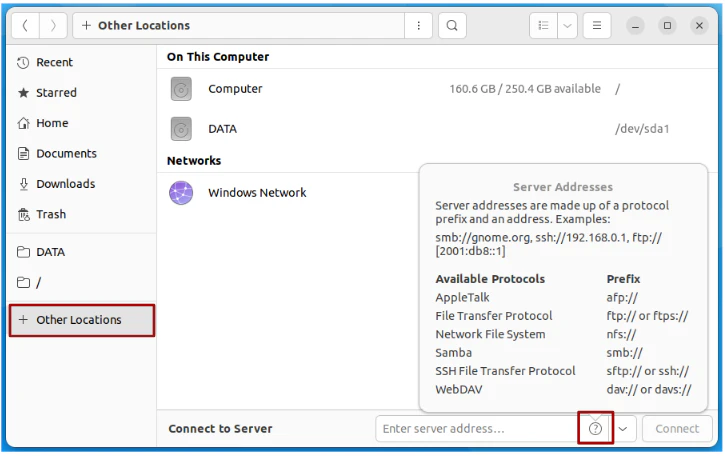Open the hamburger main menu
Screen dimensions: 725x456
pos(597,25)
